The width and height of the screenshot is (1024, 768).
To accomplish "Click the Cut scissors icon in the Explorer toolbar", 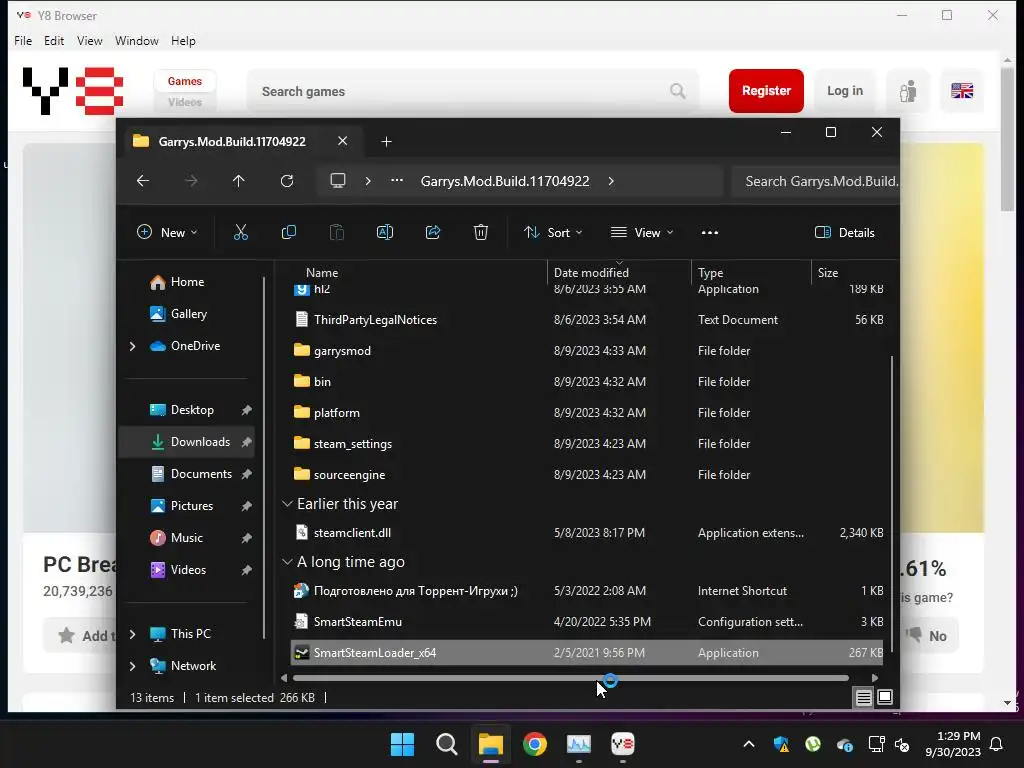I will [241, 232].
